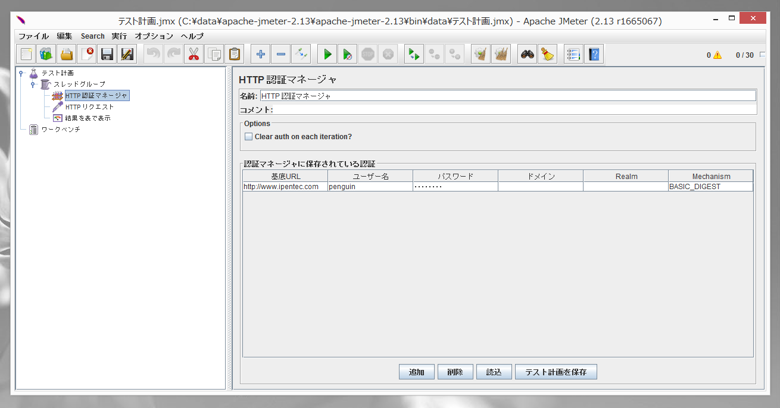Open Search with the binoculars icon
This screenshot has width=780, height=408.
[527, 54]
